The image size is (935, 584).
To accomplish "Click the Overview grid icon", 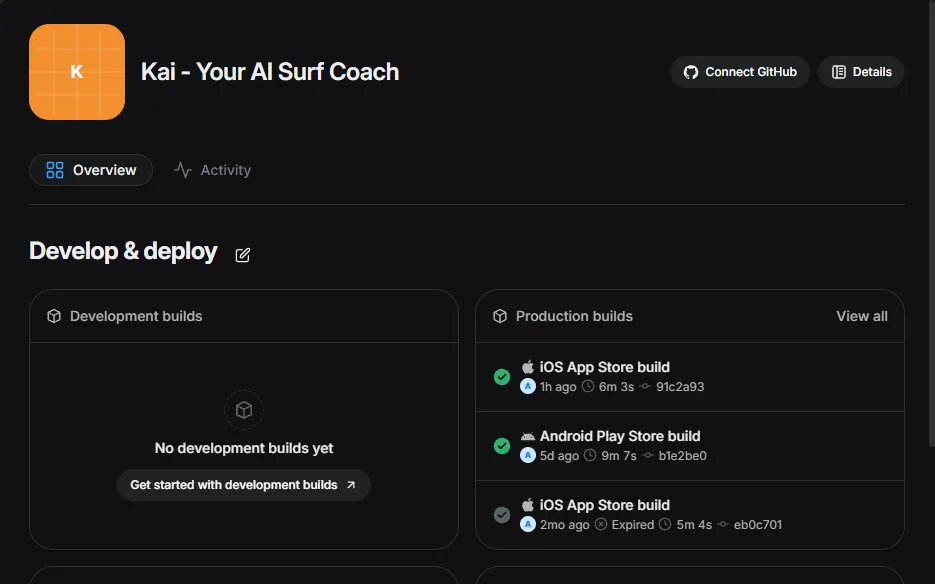I will [55, 170].
